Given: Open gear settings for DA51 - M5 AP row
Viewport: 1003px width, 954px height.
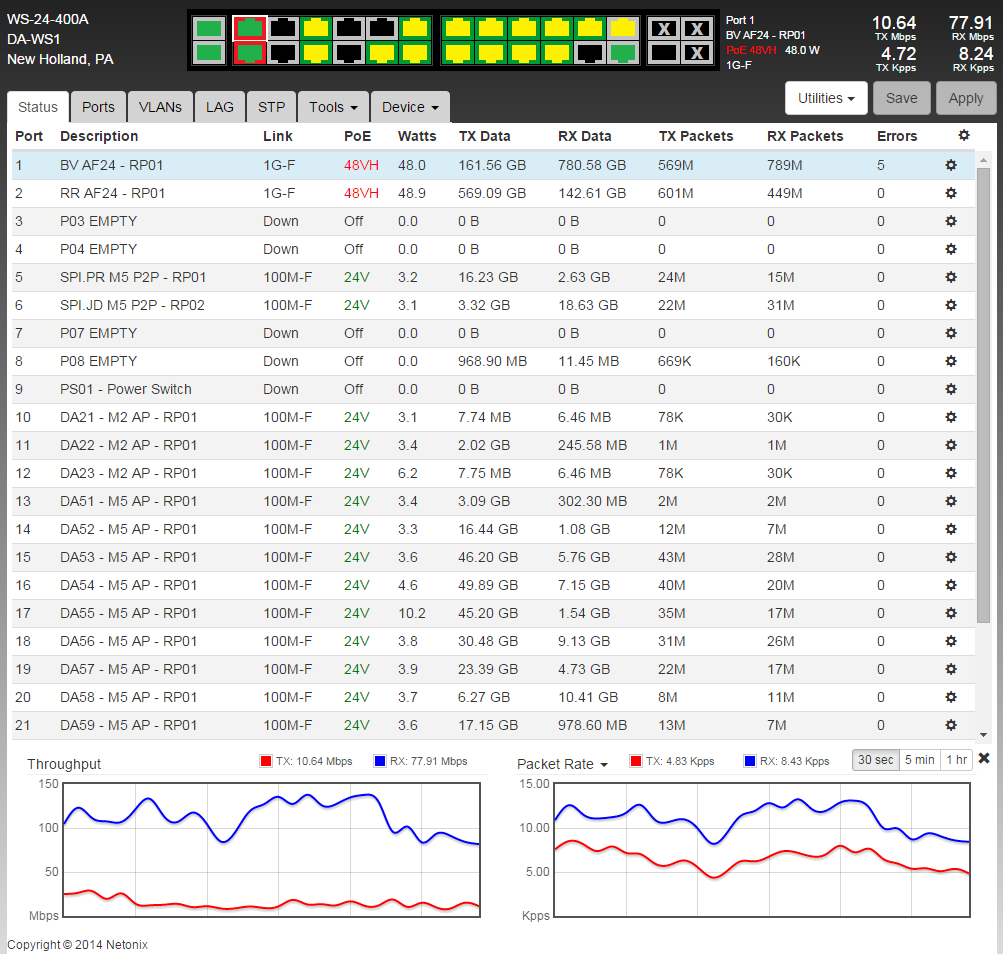Looking at the screenshot, I should (x=951, y=501).
